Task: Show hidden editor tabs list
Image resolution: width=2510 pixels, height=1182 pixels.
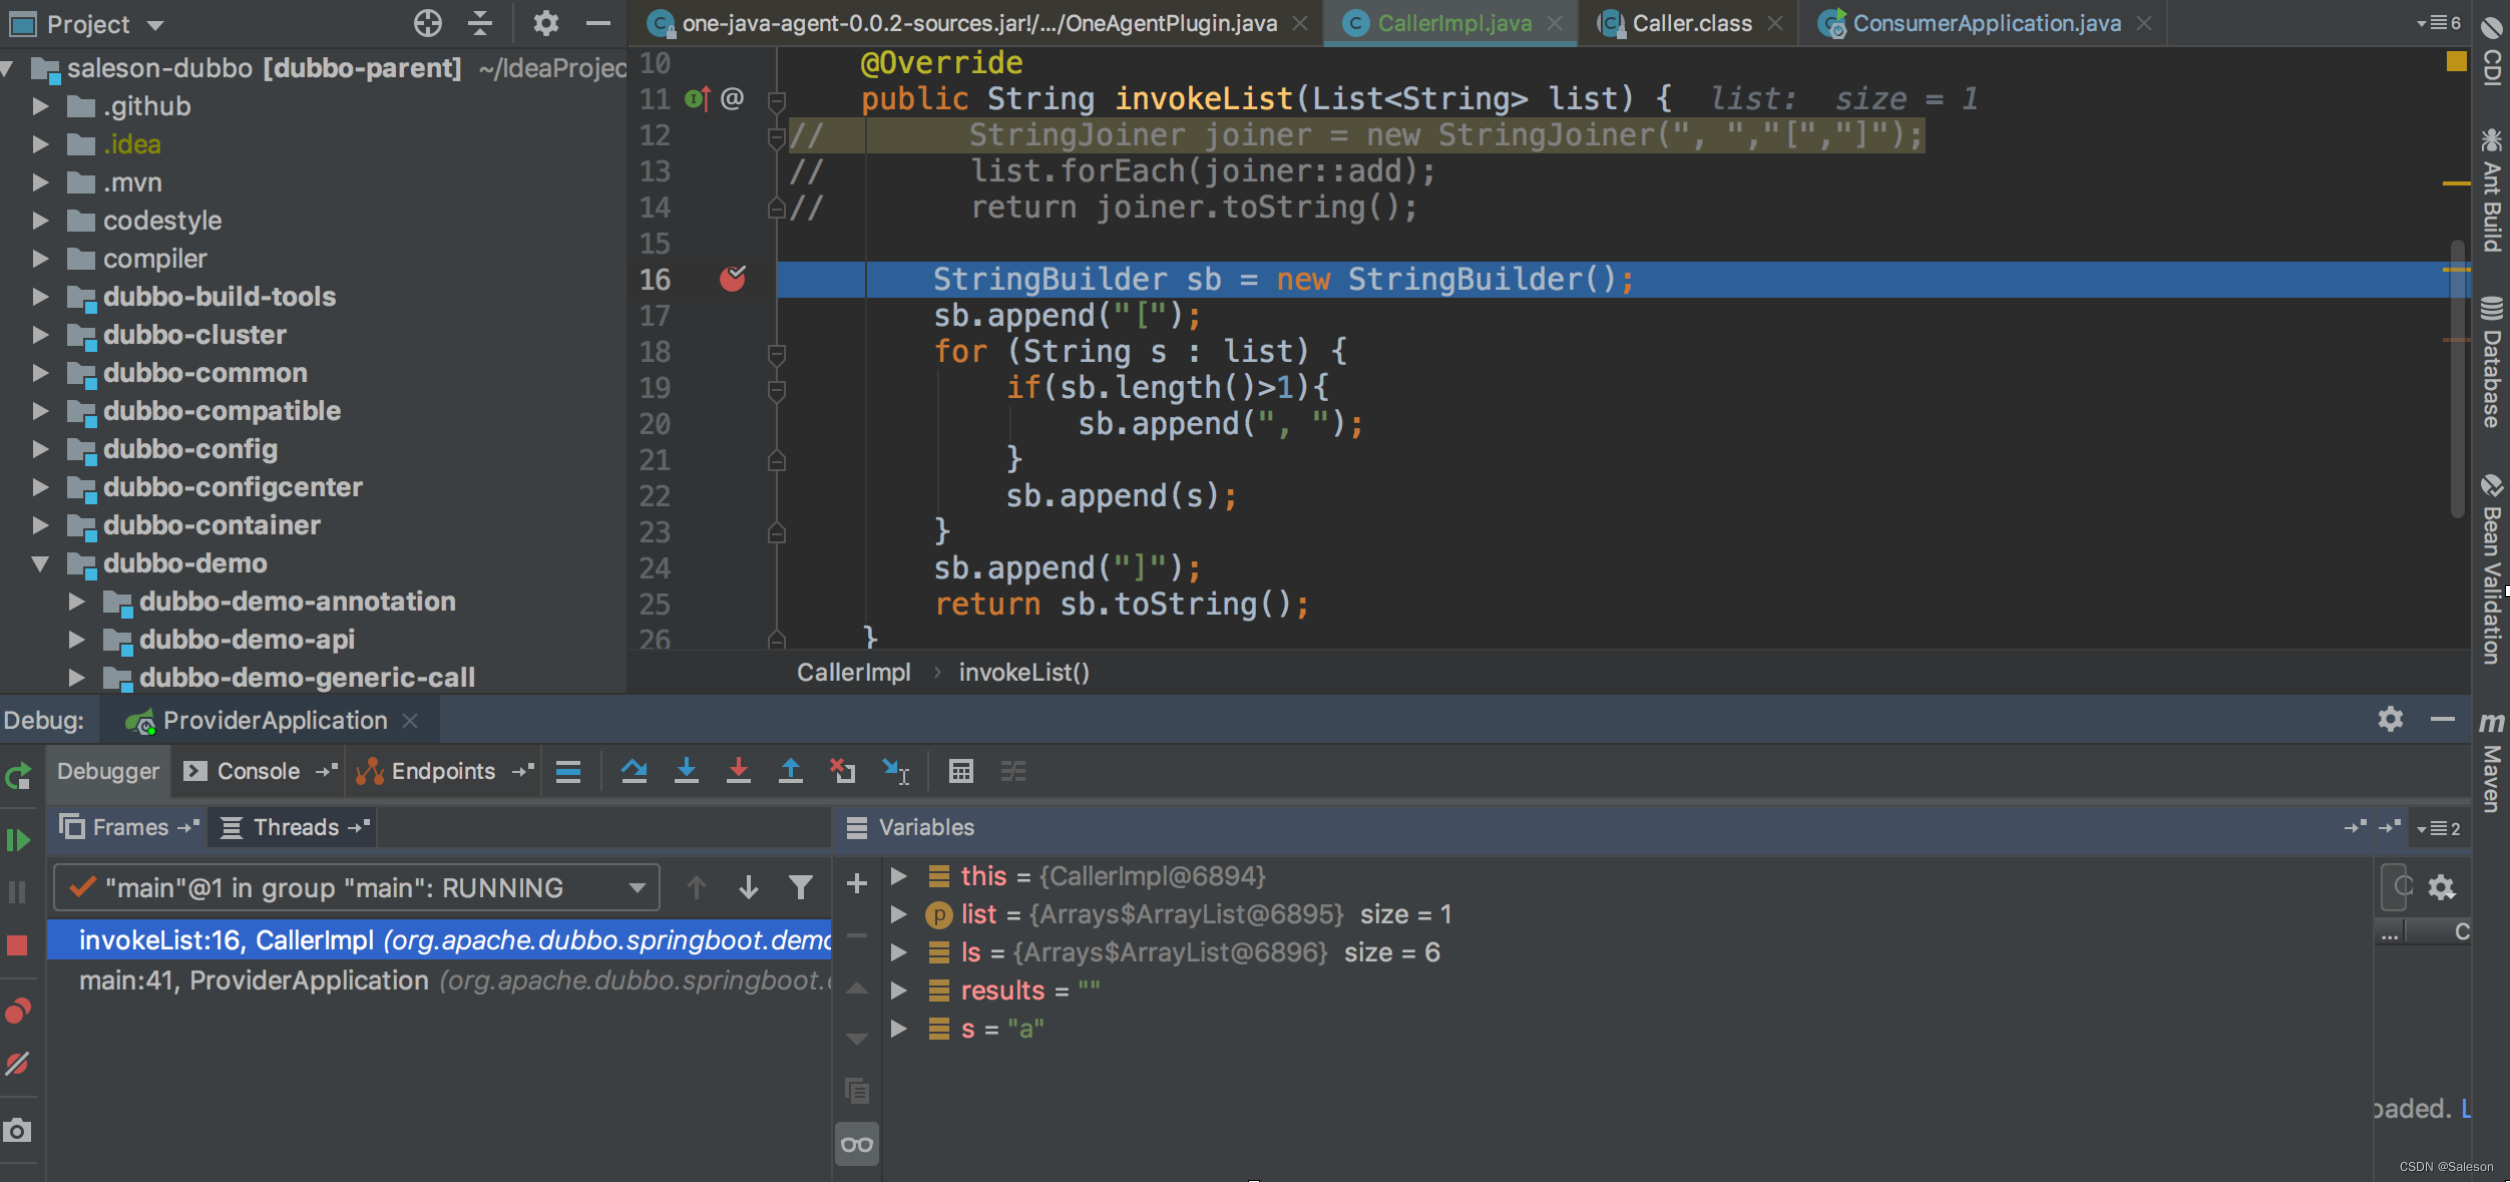Action: [x=2439, y=23]
